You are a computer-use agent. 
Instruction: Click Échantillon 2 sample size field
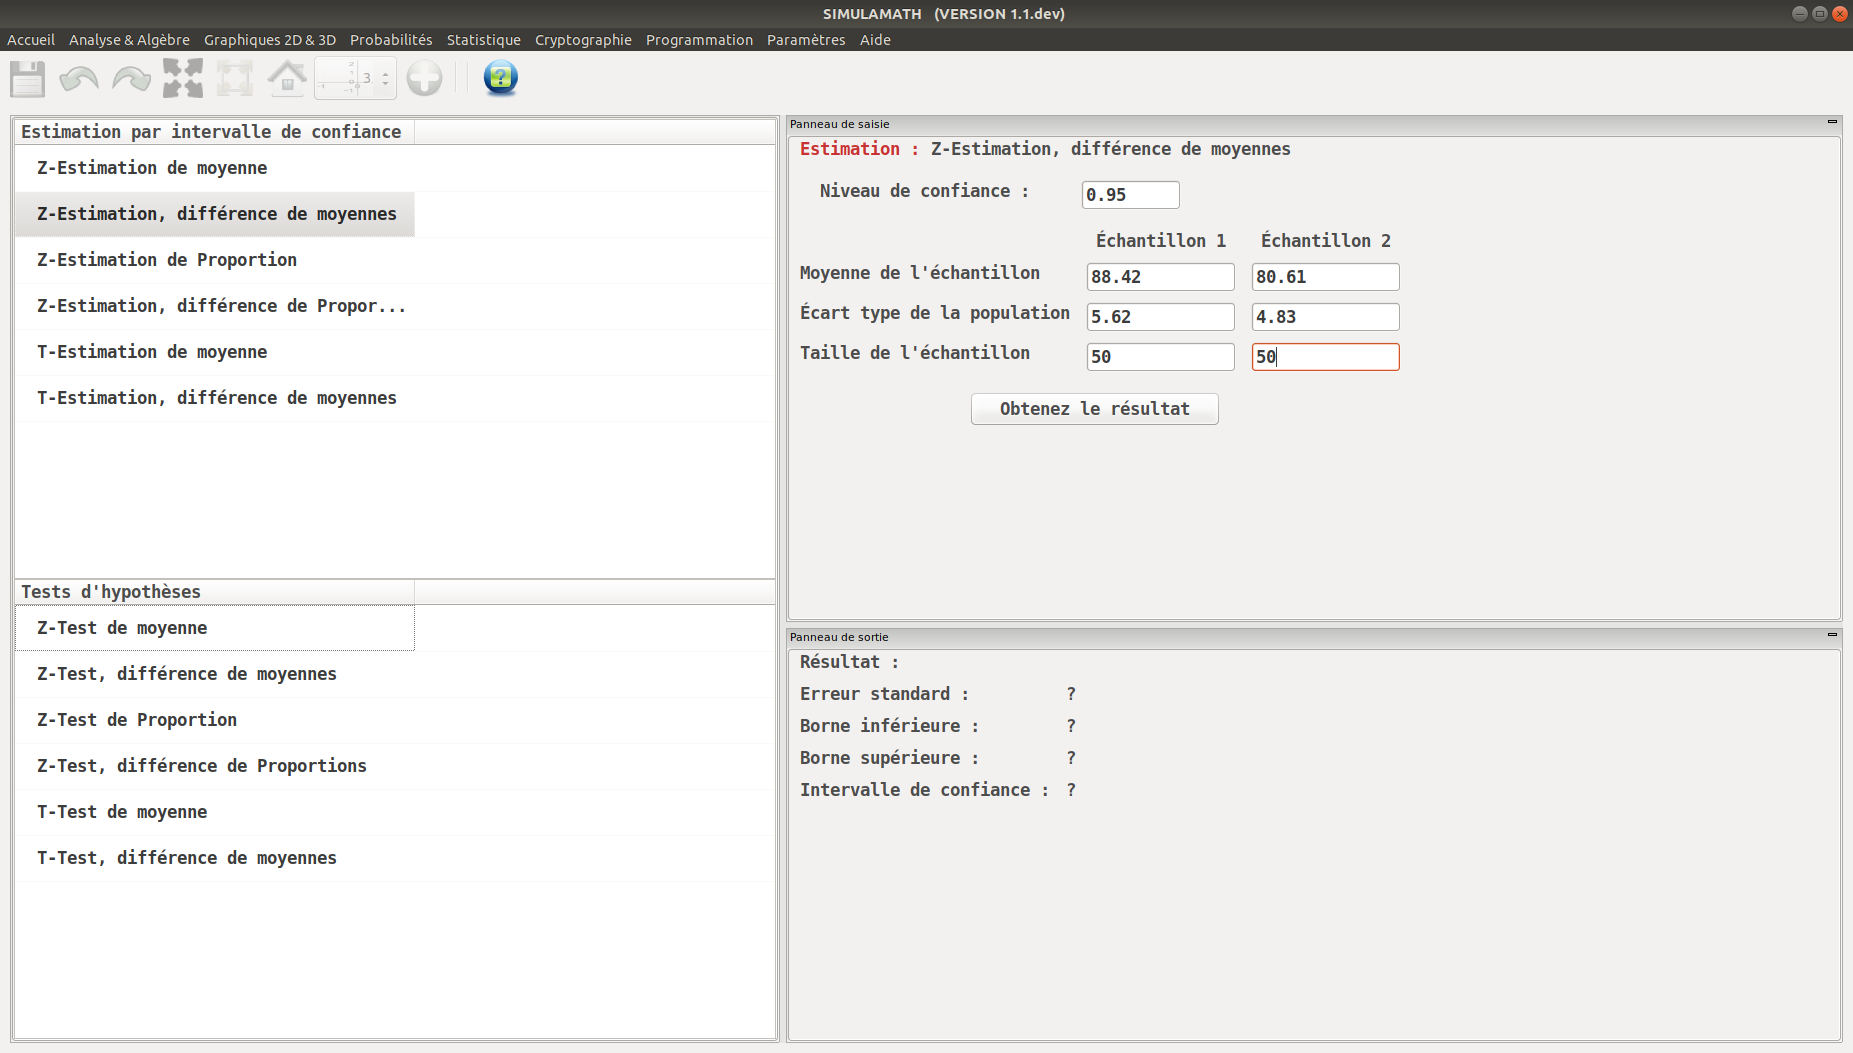pos(1325,357)
